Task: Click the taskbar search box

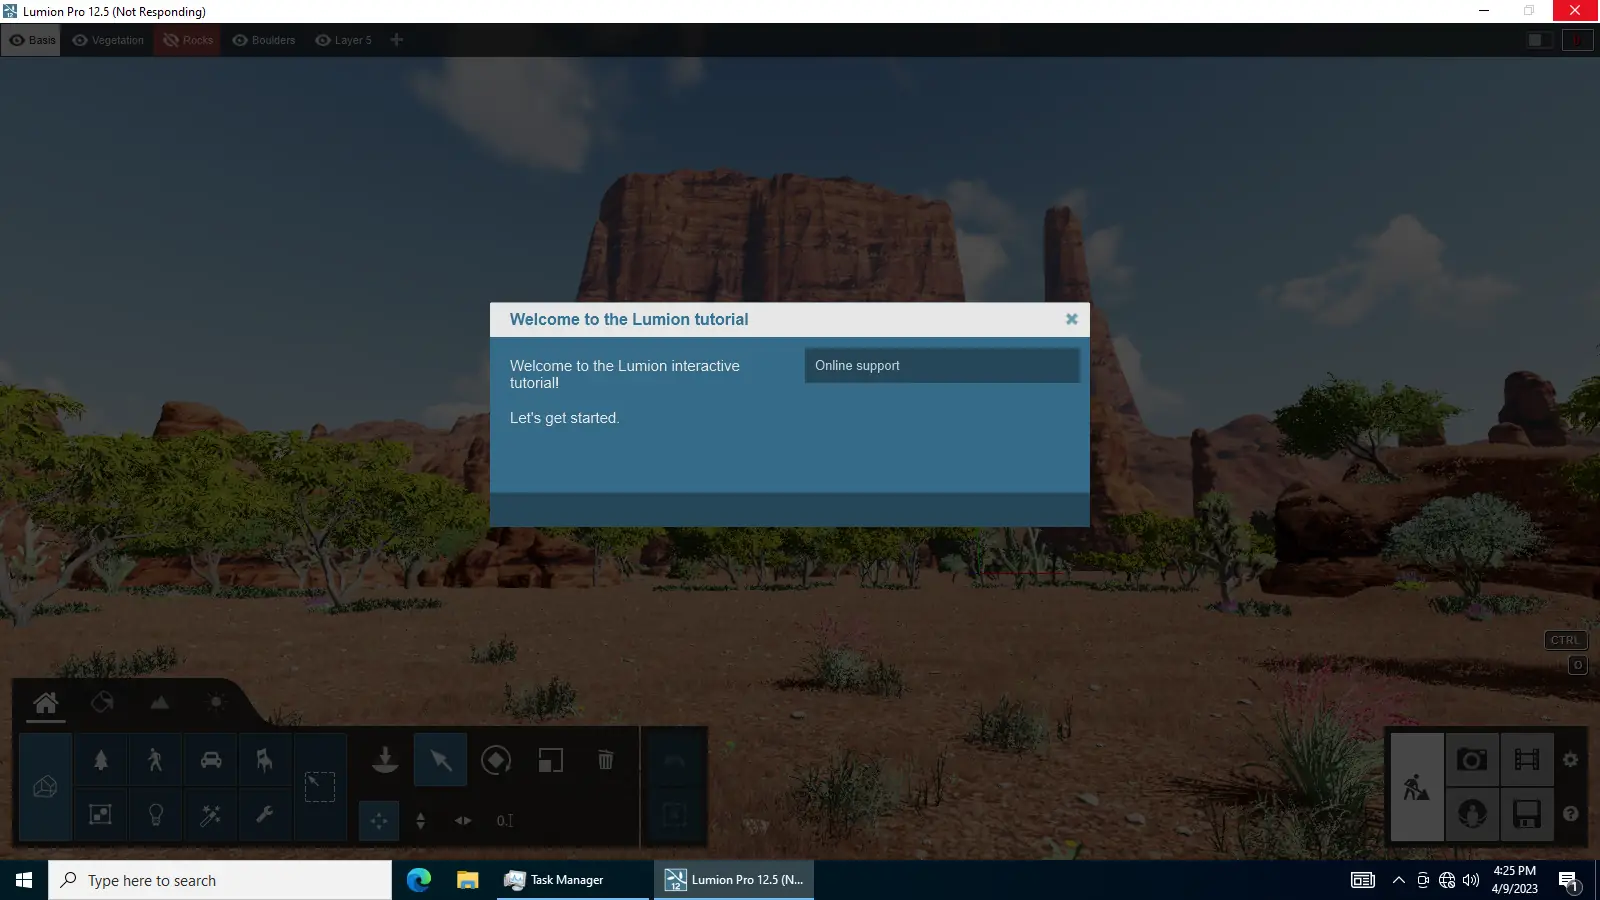Action: coord(220,880)
